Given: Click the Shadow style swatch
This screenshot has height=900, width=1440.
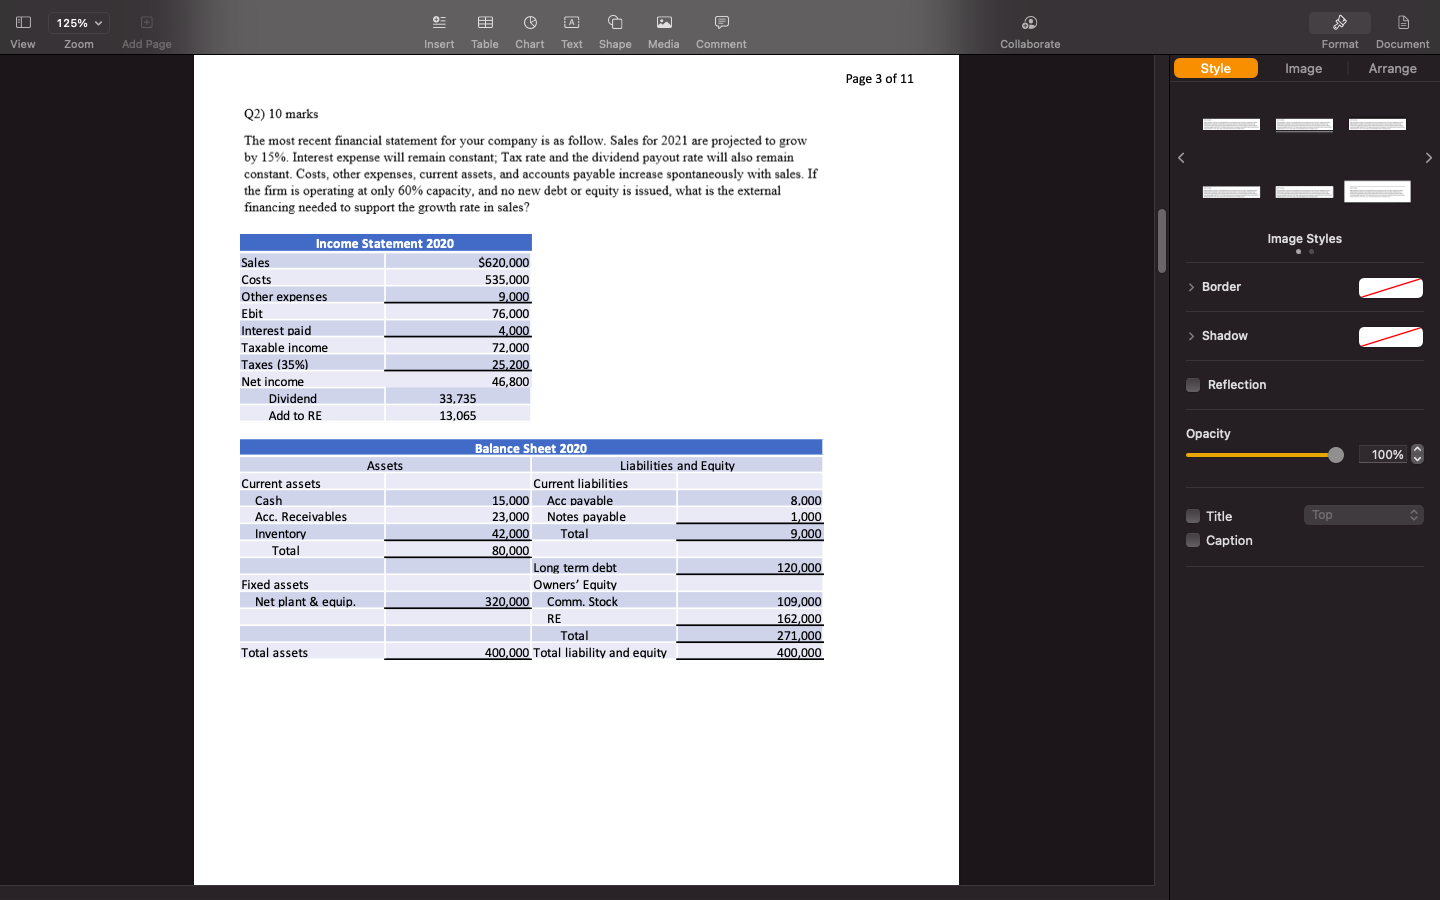Looking at the screenshot, I should [x=1391, y=337].
